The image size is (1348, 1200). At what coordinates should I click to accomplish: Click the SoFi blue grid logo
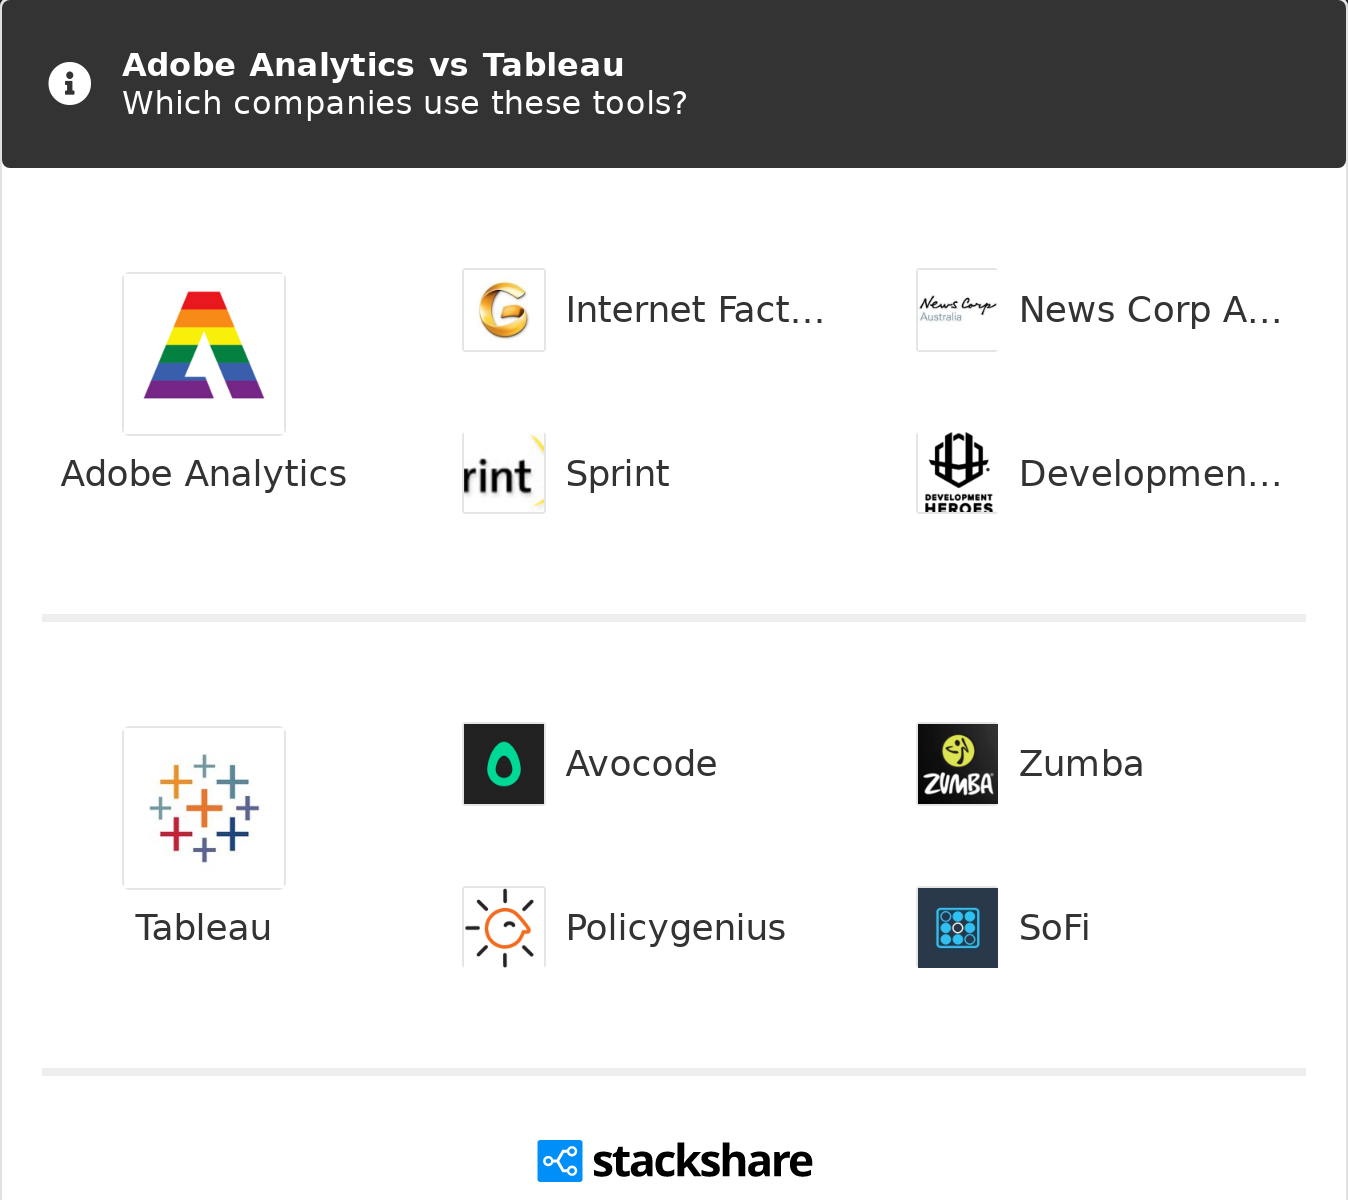tap(957, 927)
